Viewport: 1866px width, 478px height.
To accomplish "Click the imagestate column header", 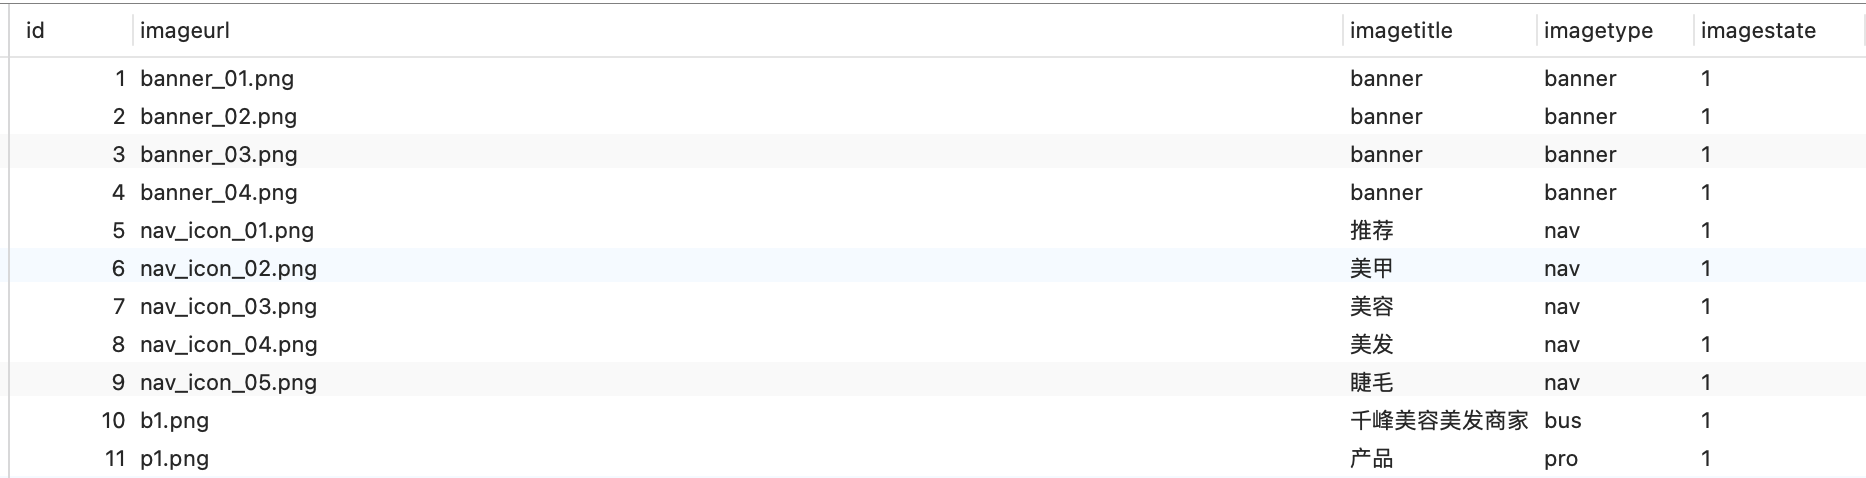I will point(1778,31).
